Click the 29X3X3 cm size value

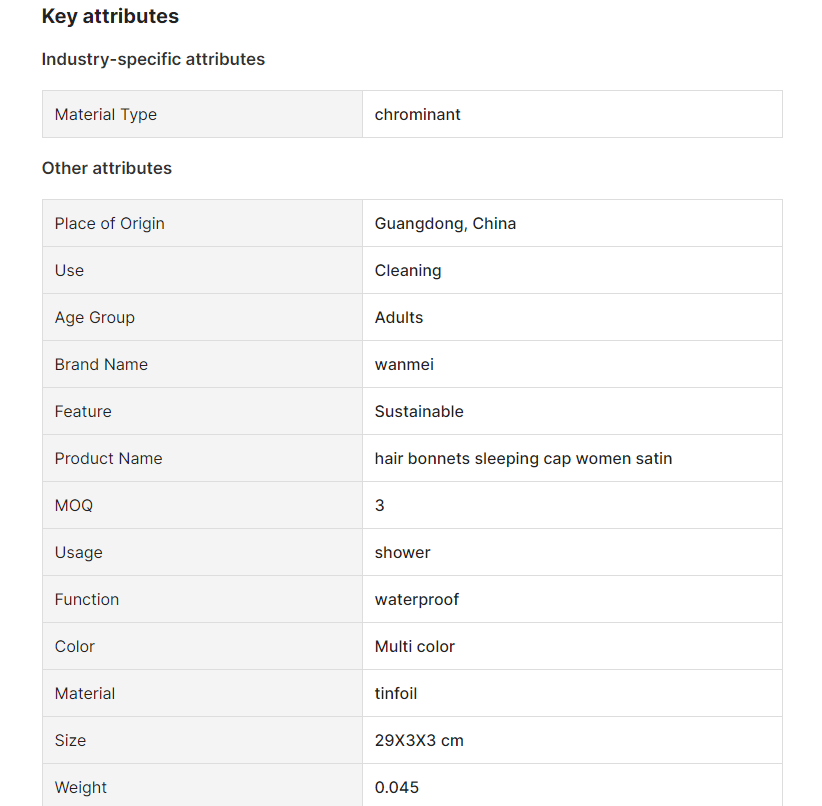coord(419,740)
